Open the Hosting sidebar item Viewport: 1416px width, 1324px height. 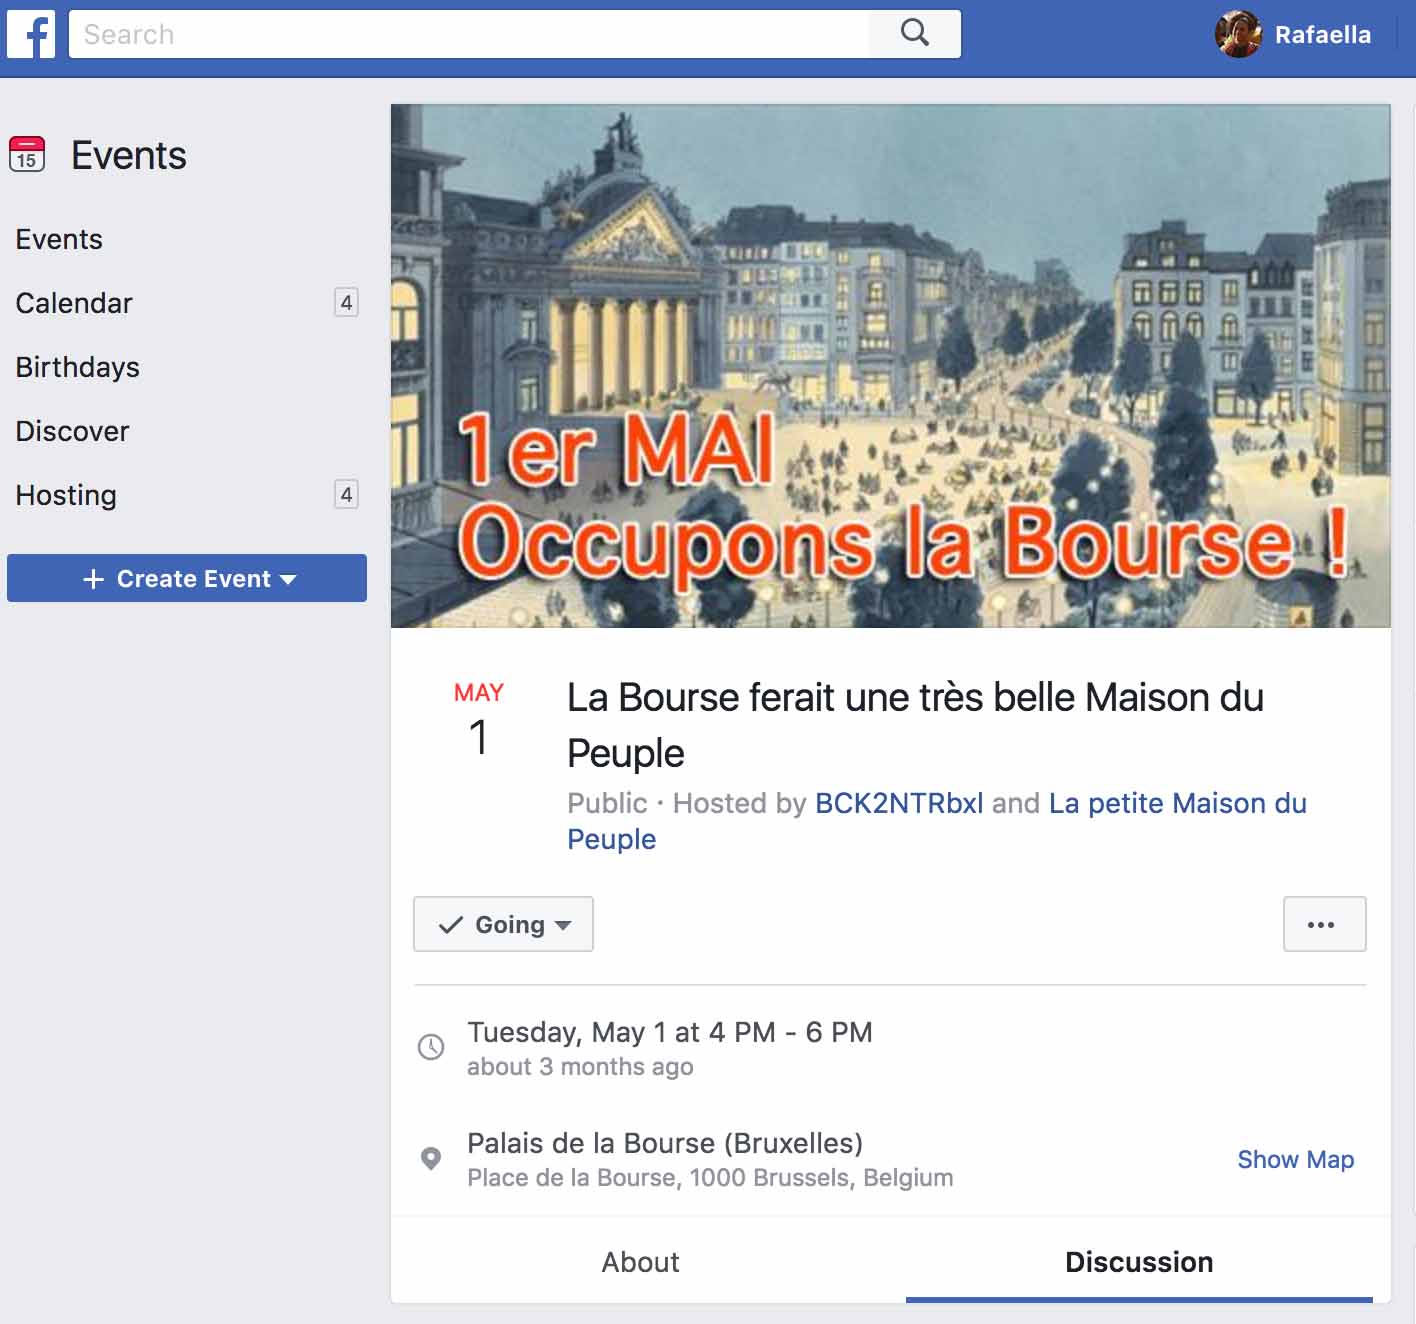coord(66,495)
